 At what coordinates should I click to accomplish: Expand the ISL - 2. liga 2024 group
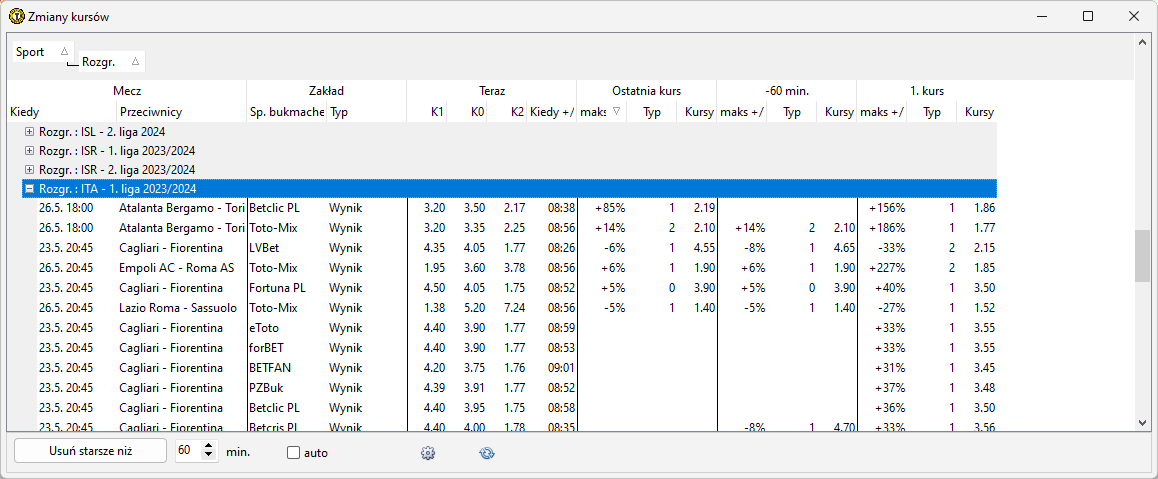click(x=29, y=131)
